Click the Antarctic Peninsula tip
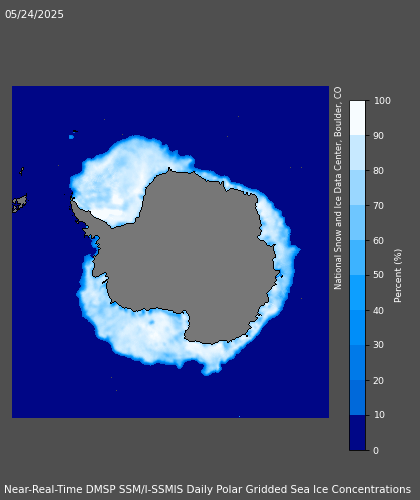The image size is (420, 500). [x=72, y=200]
